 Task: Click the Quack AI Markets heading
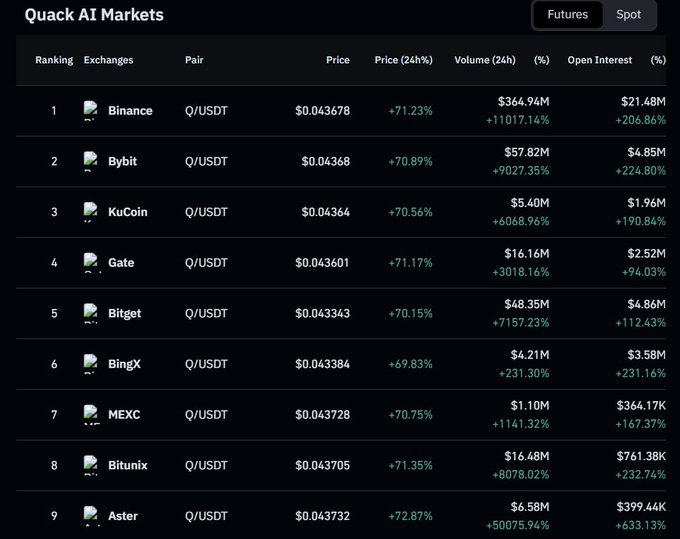(x=94, y=15)
